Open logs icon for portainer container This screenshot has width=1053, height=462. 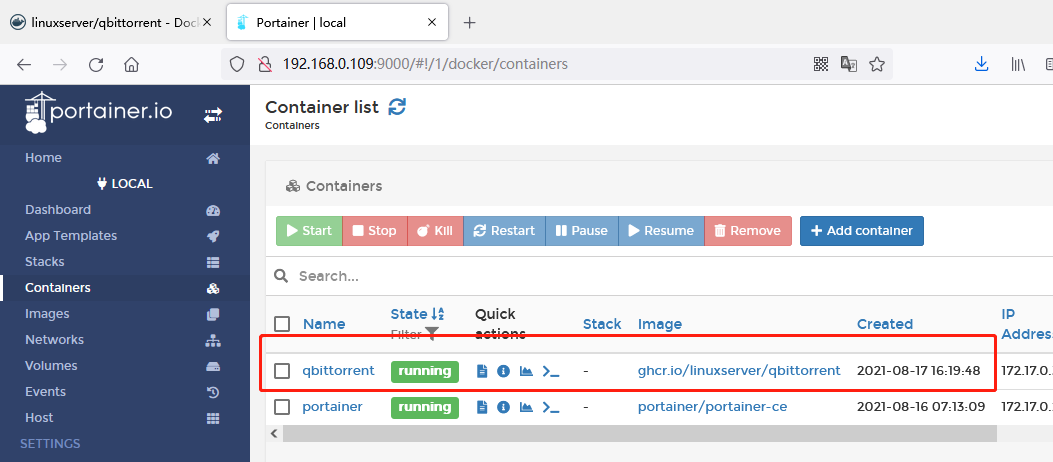482,407
